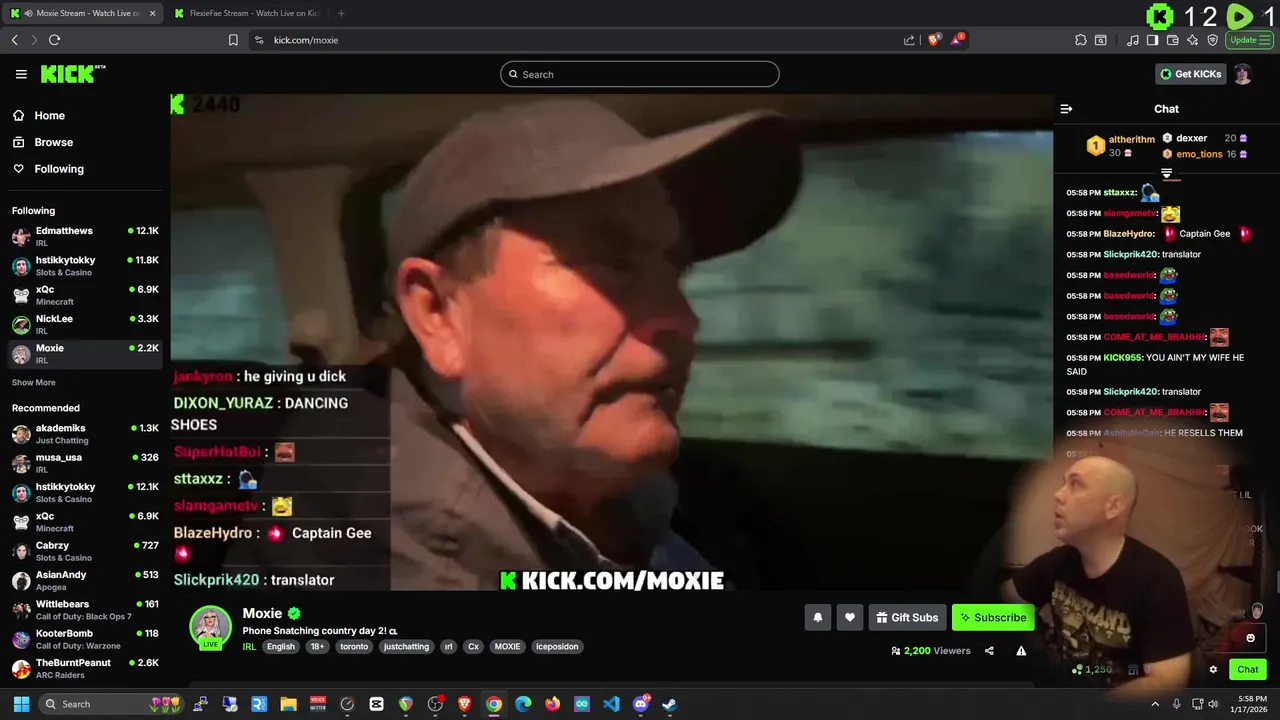This screenshot has width=1280, height=720.
Task: Open chat settings gear icon
Action: (x=1213, y=670)
